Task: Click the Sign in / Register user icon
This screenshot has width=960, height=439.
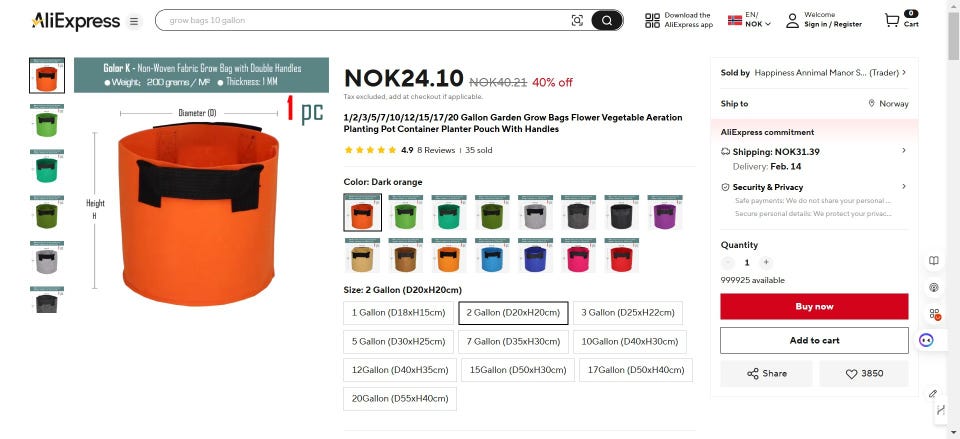Action: (792, 20)
